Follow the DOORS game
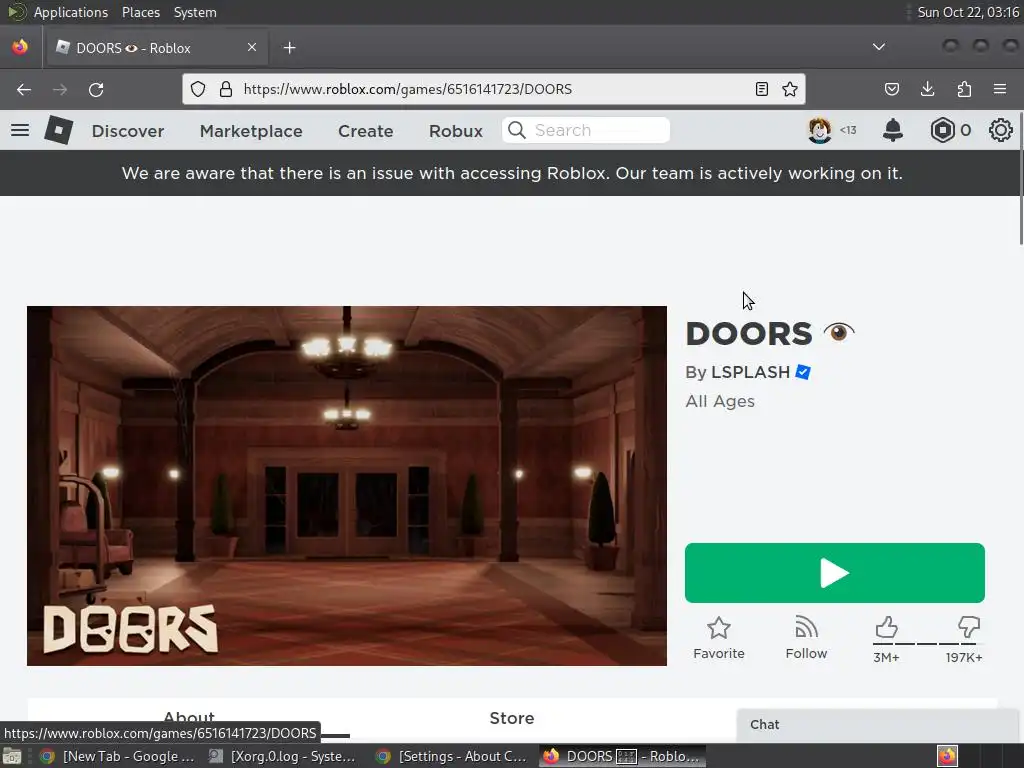This screenshot has width=1024, height=768. pos(807,638)
